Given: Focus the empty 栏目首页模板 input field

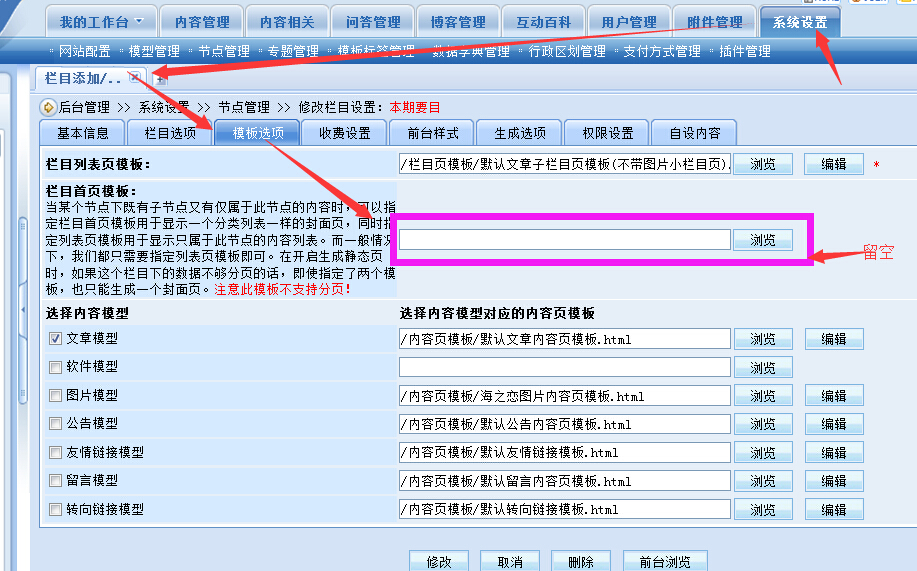Looking at the screenshot, I should [x=564, y=240].
